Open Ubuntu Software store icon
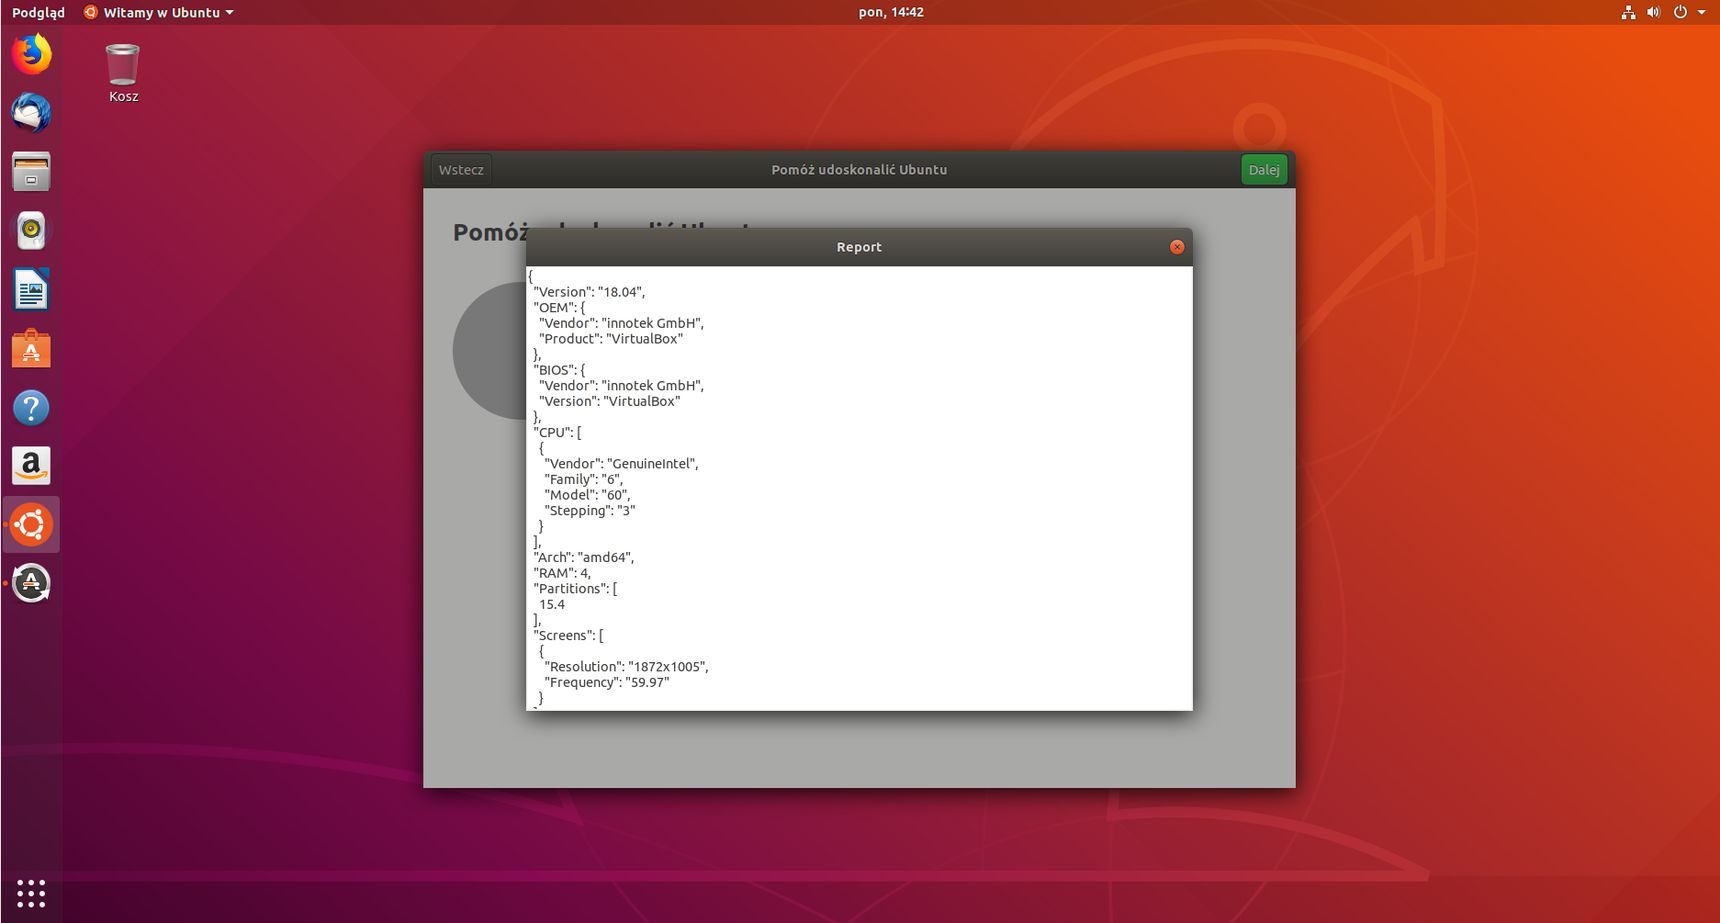Image resolution: width=1720 pixels, height=923 pixels. (x=31, y=349)
